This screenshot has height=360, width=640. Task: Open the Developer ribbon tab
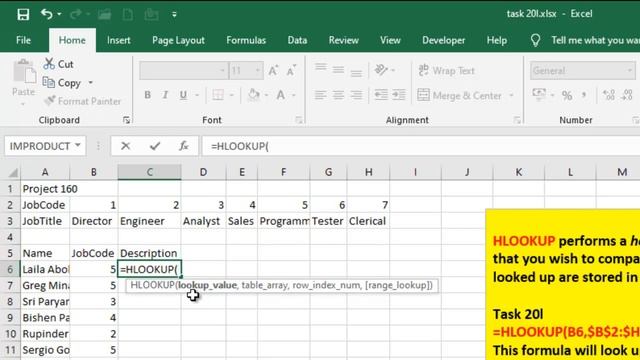pyautogui.click(x=443, y=40)
